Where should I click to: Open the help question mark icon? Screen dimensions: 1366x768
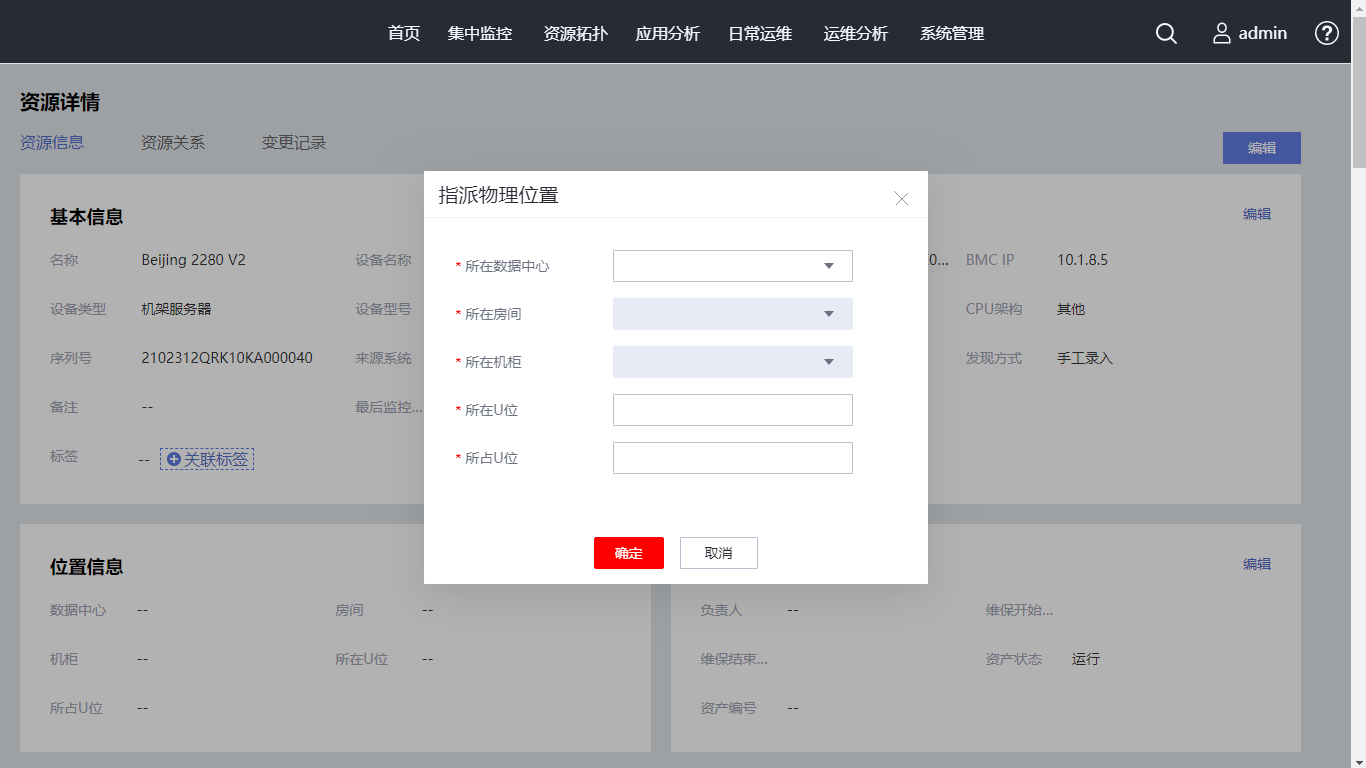coord(1326,33)
